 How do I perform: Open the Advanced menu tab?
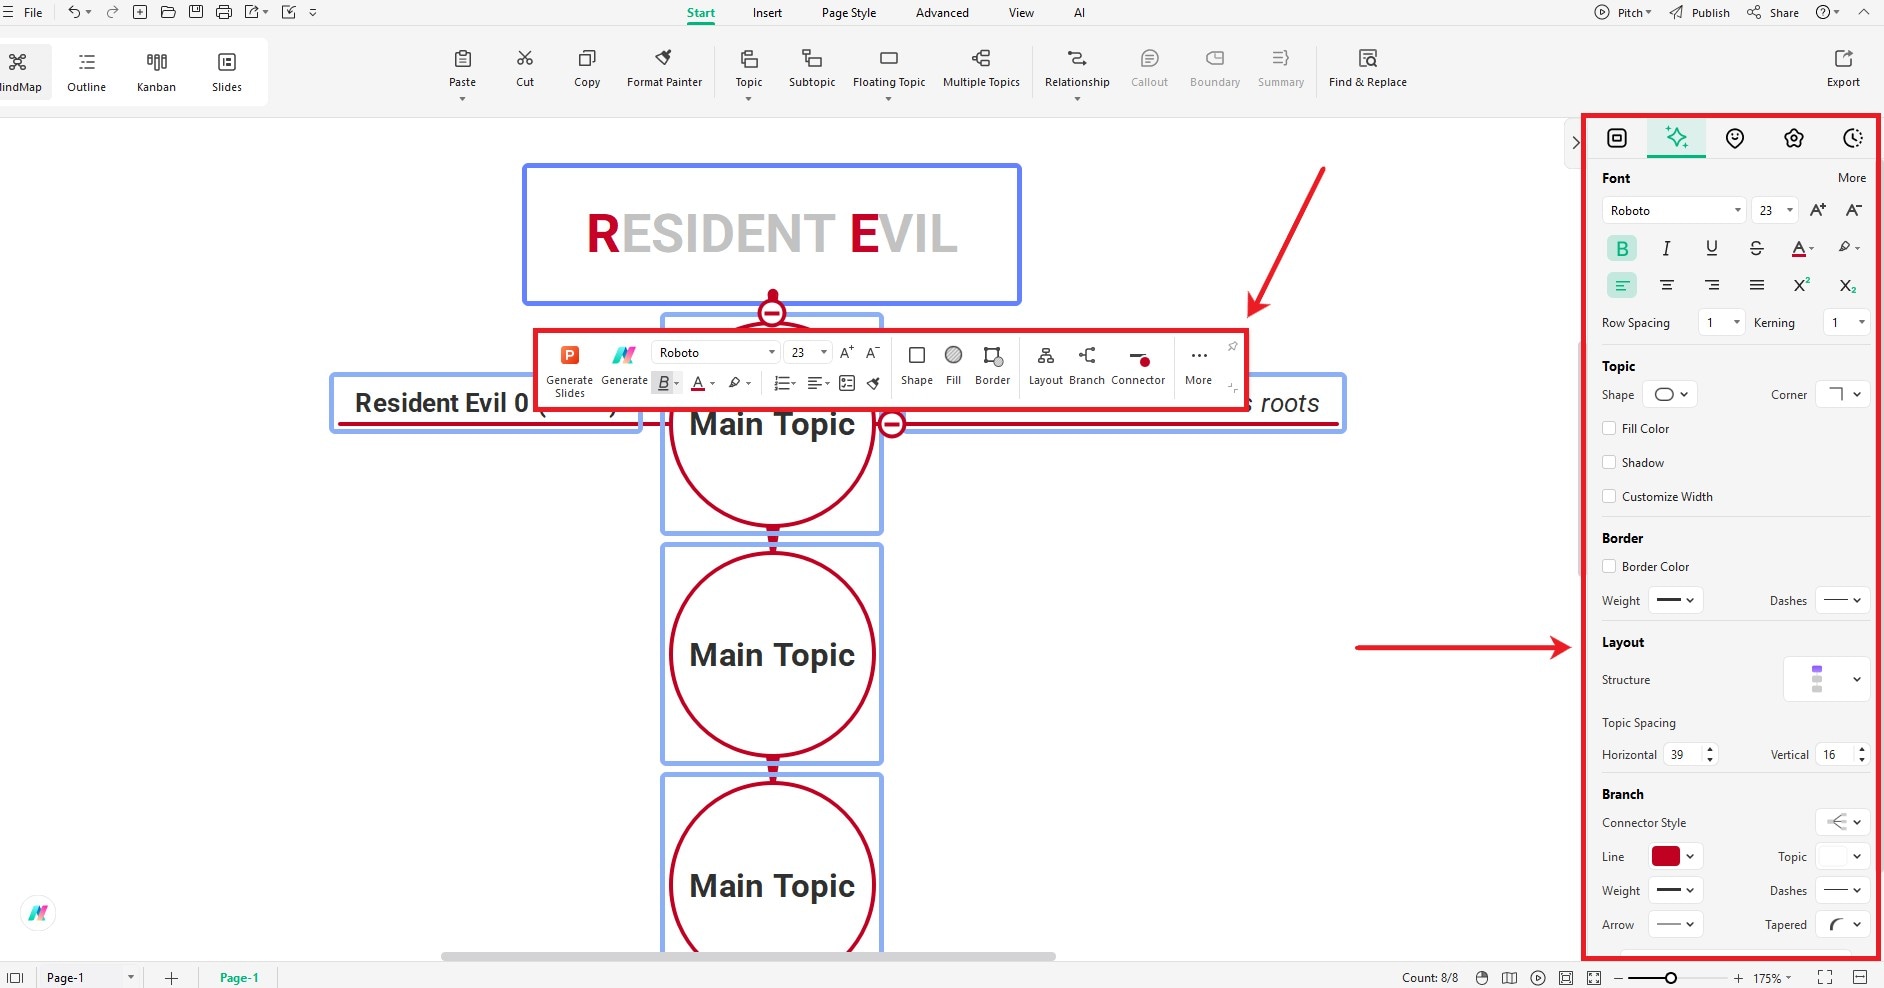pos(942,13)
